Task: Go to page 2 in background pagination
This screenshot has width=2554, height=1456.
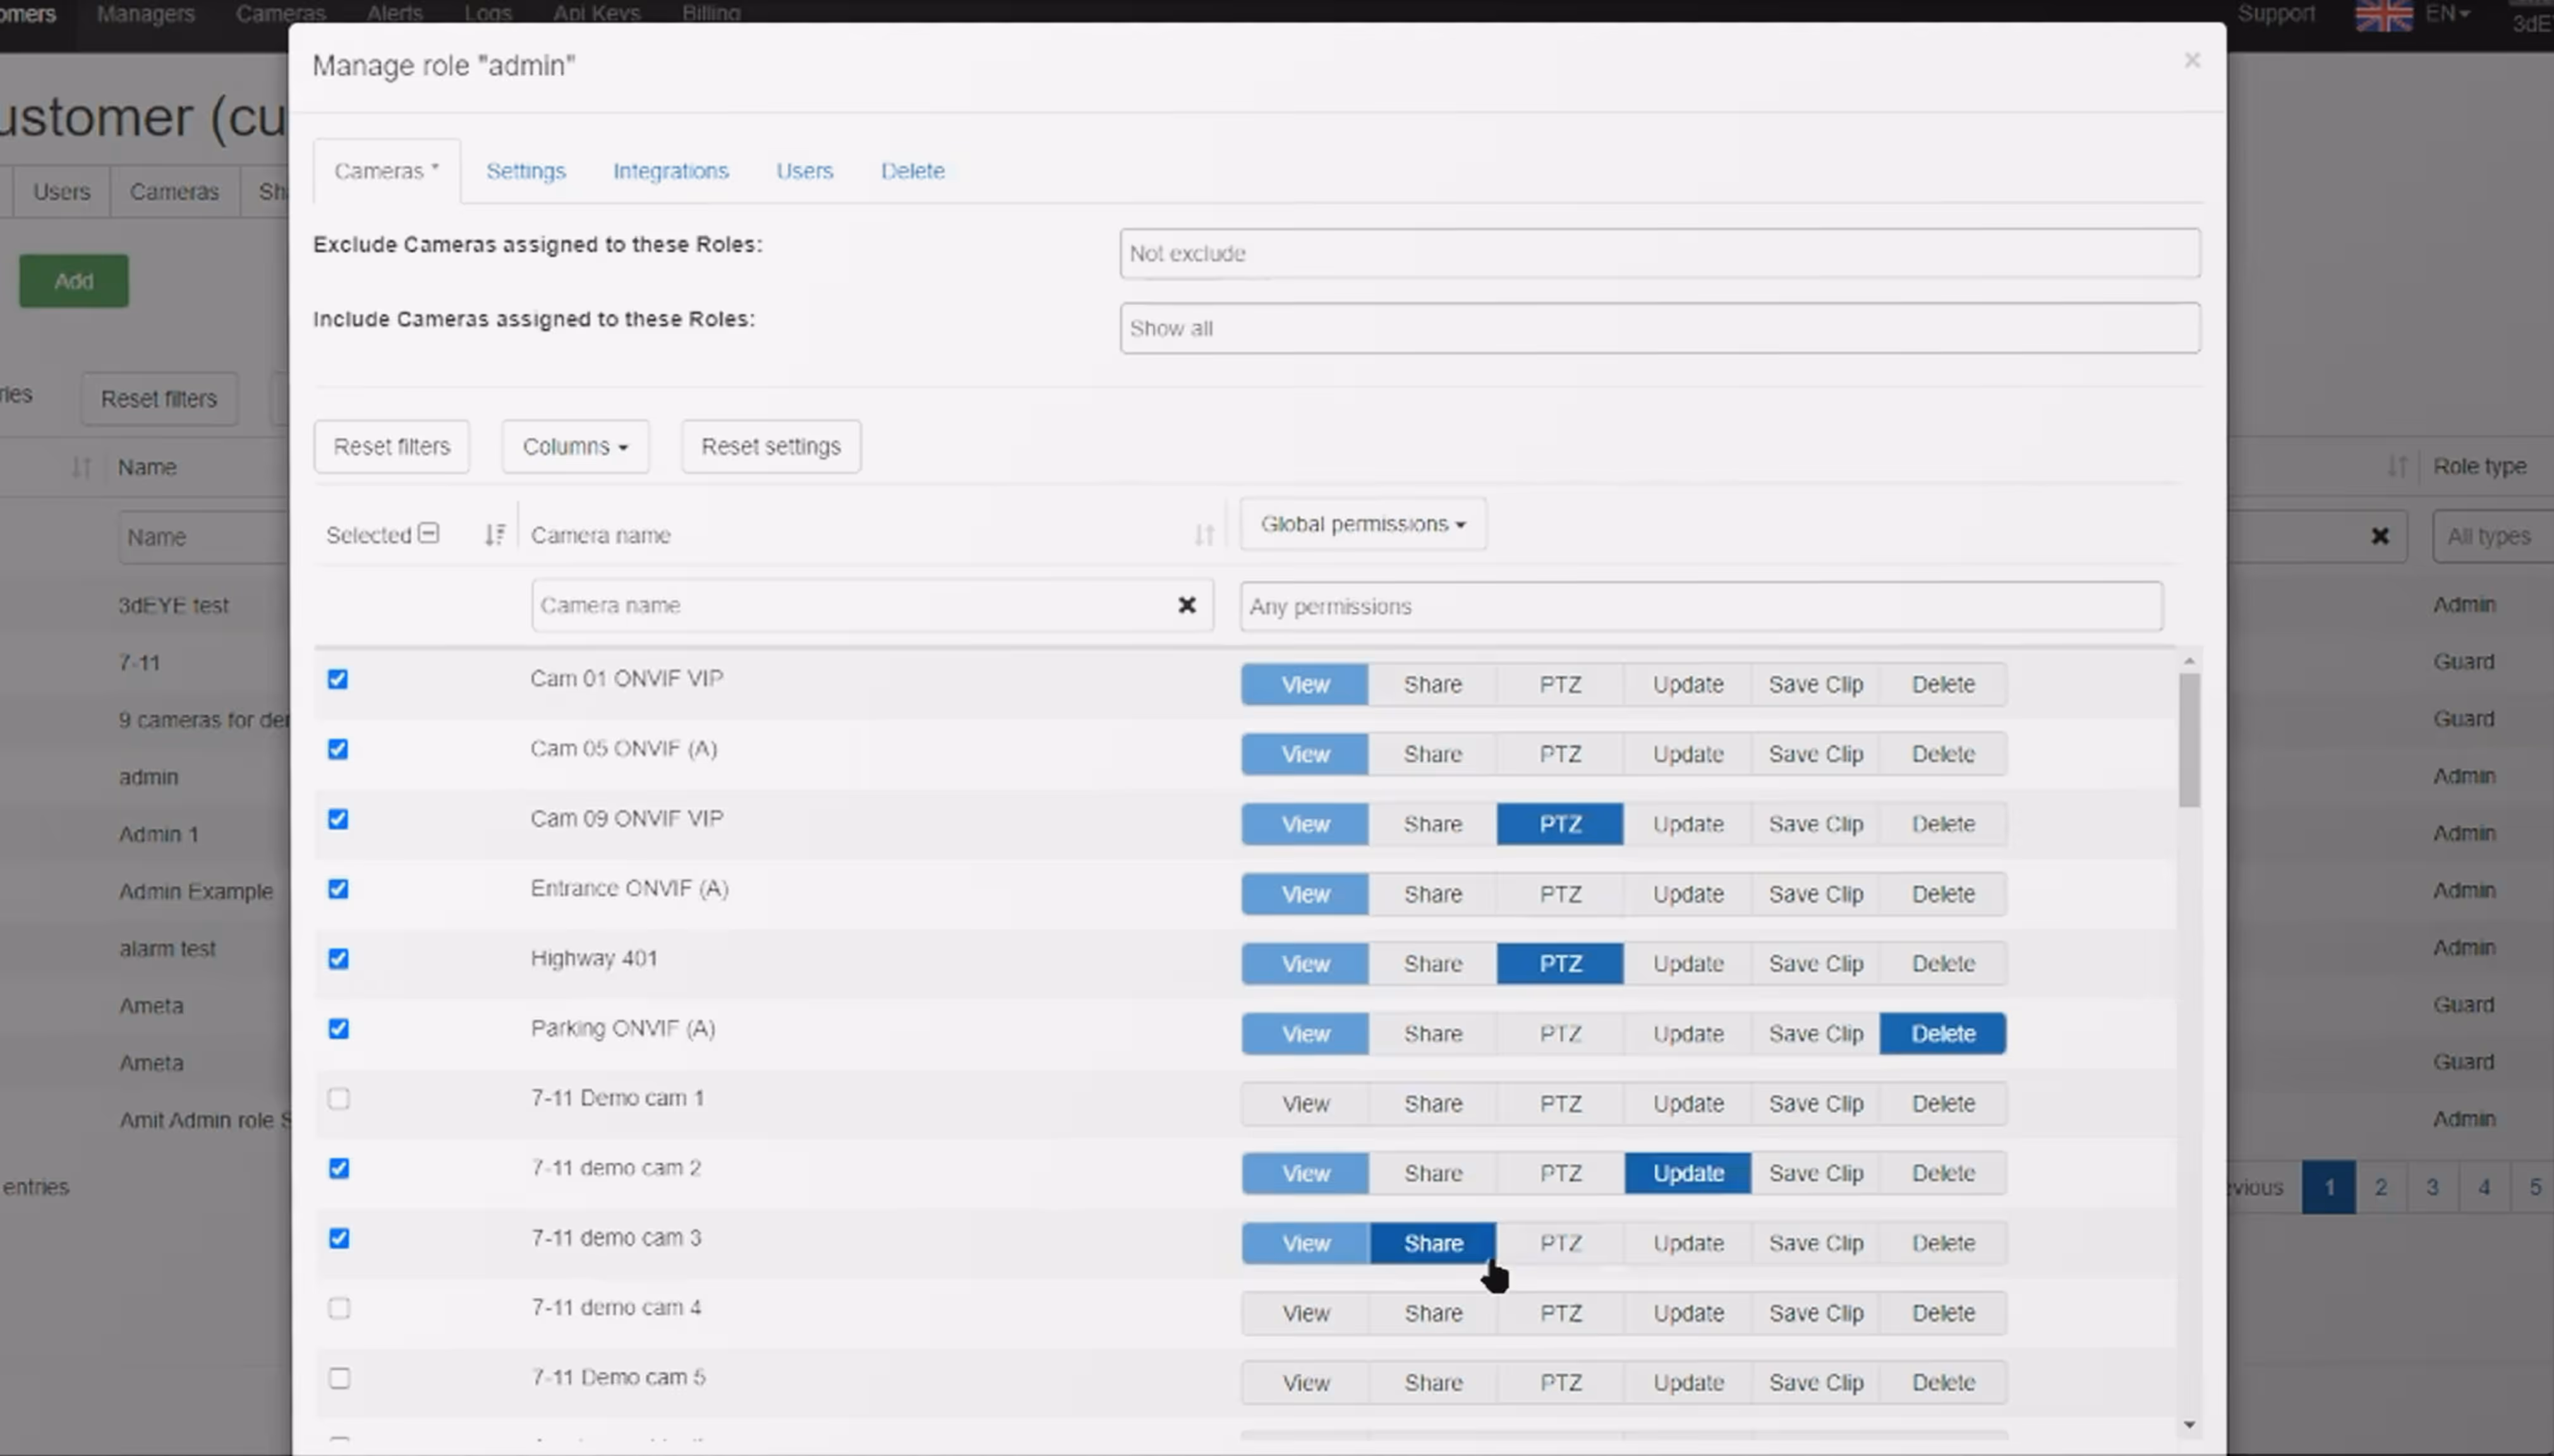Action: (2381, 1187)
